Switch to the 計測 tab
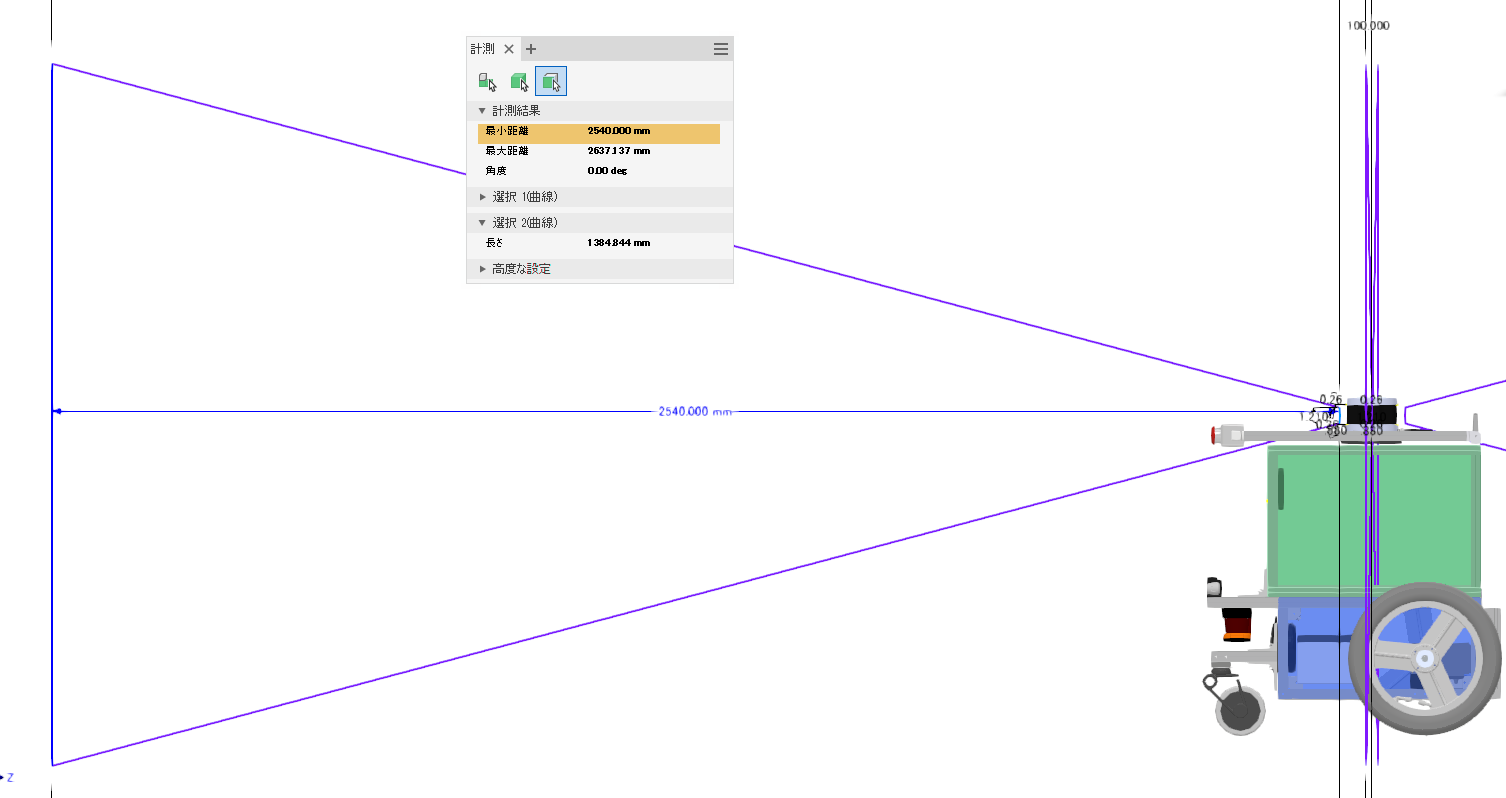 pos(481,48)
